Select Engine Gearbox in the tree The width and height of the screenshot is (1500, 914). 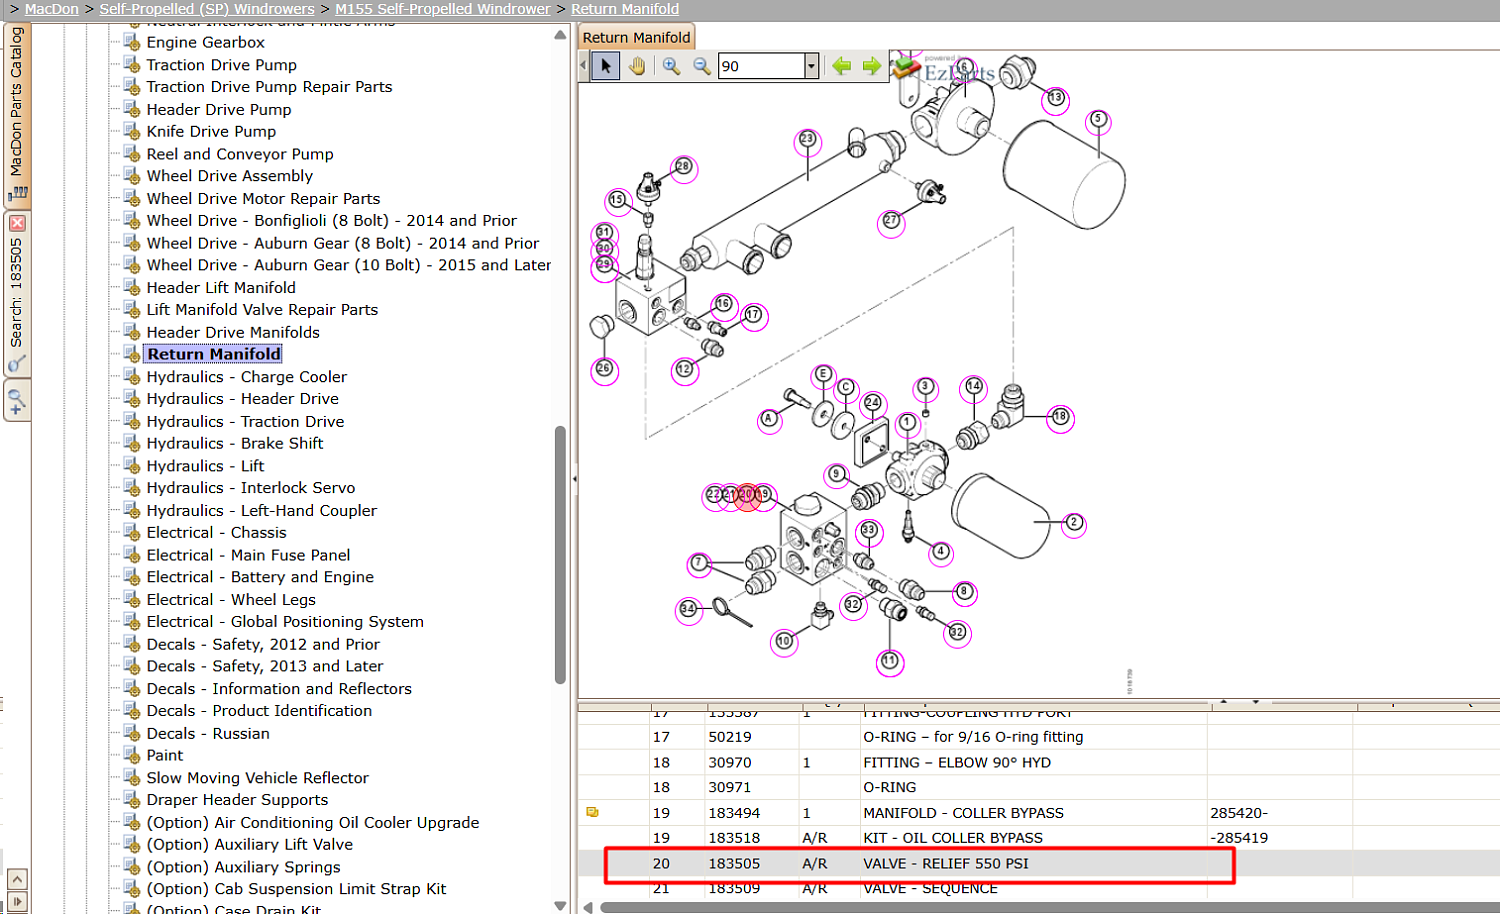[205, 42]
